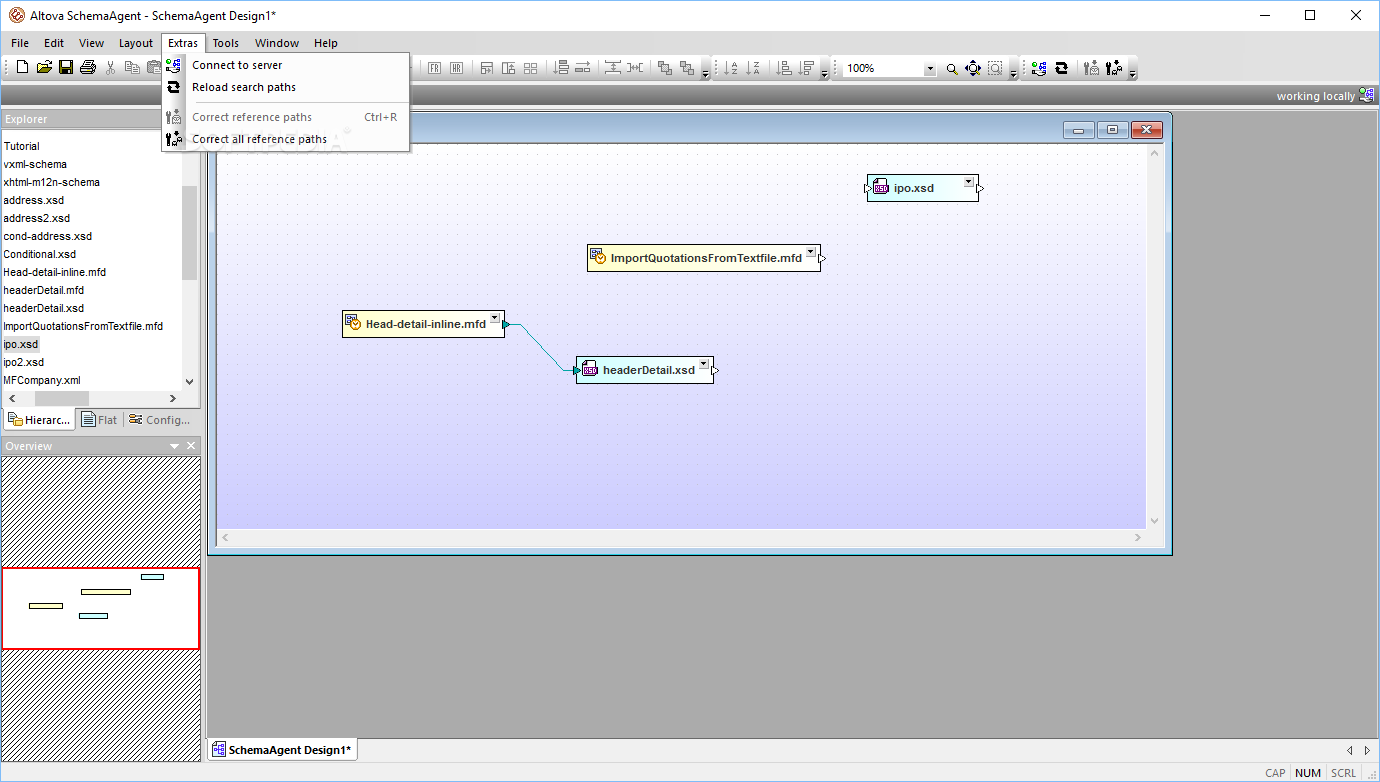Click the Open folder toolbar icon
The image size is (1380, 782).
coord(44,68)
